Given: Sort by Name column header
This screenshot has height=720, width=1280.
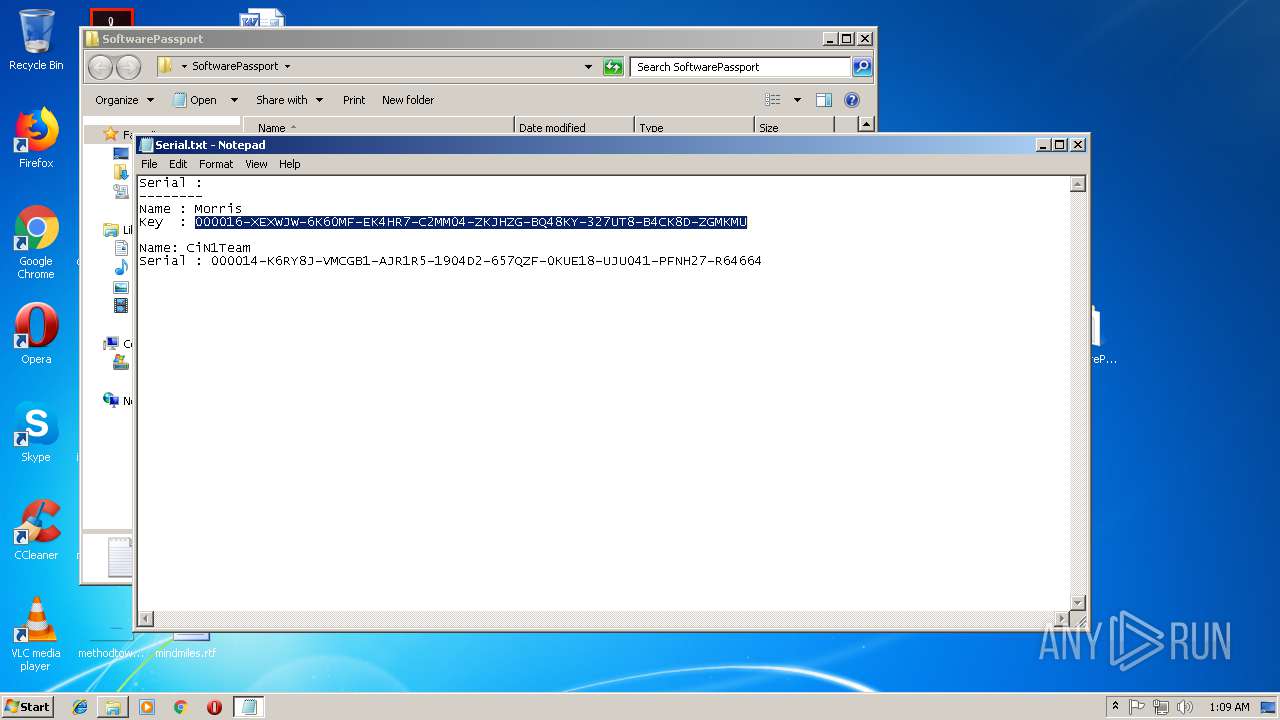Looking at the screenshot, I should click(x=378, y=127).
